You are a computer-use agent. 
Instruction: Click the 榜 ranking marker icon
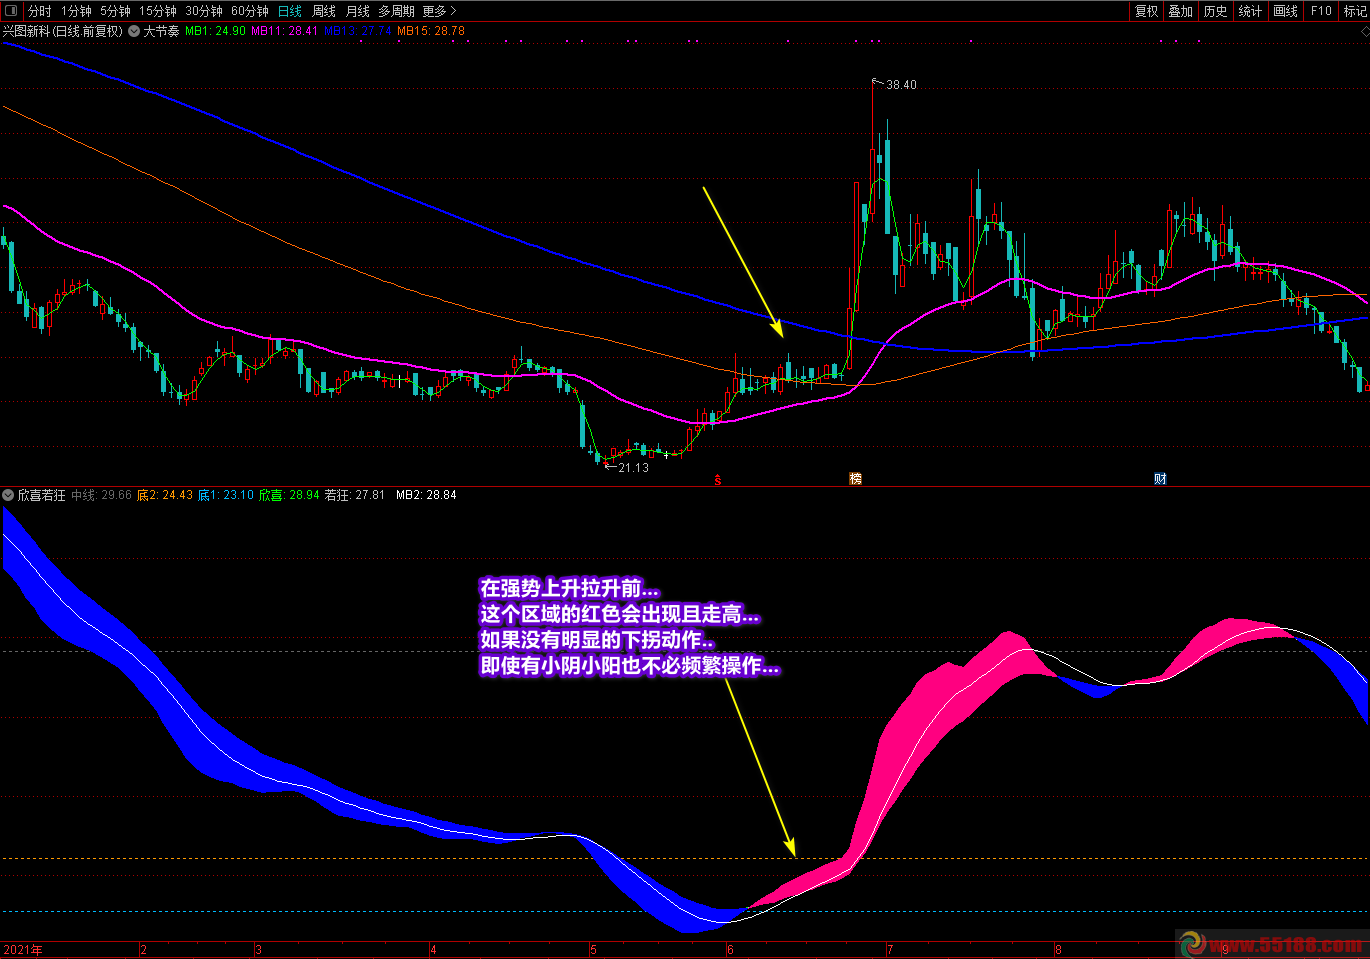pos(855,479)
